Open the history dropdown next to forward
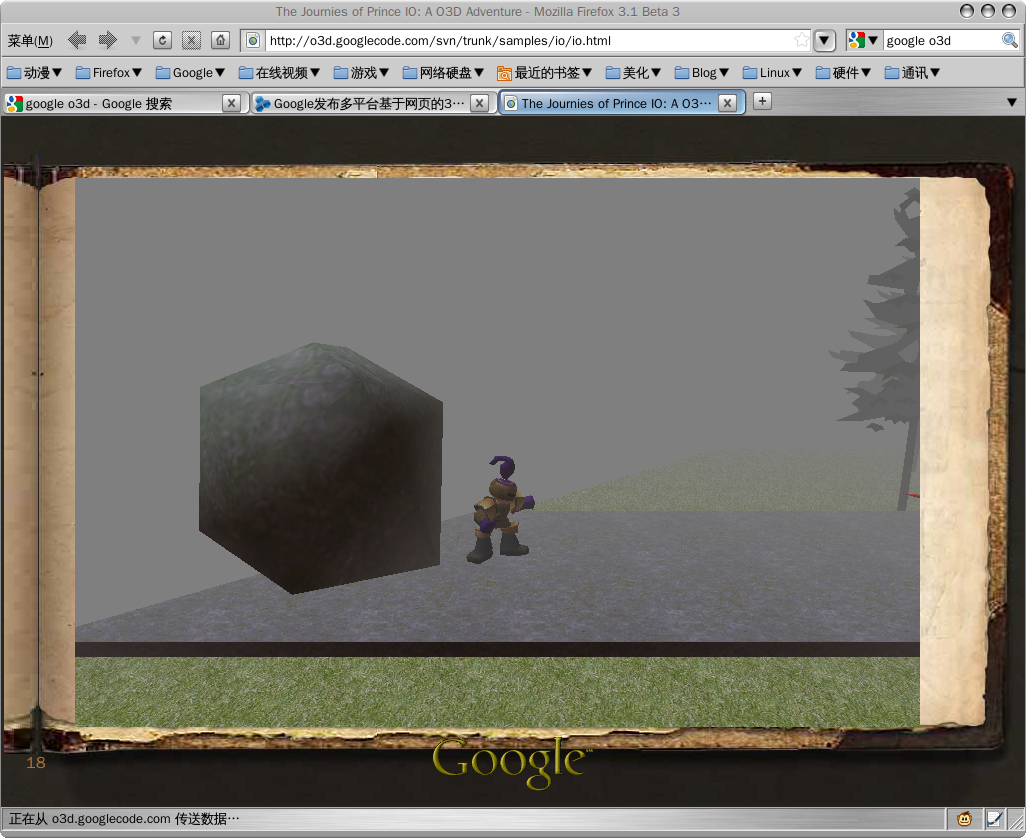Viewport: 1026px width, 838px height. (135, 41)
